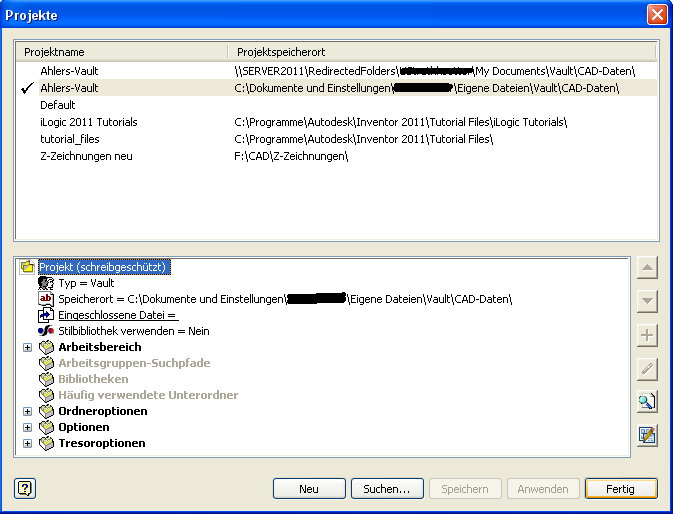
Task: Select the Typ = Vault entry
Action: (x=86, y=283)
